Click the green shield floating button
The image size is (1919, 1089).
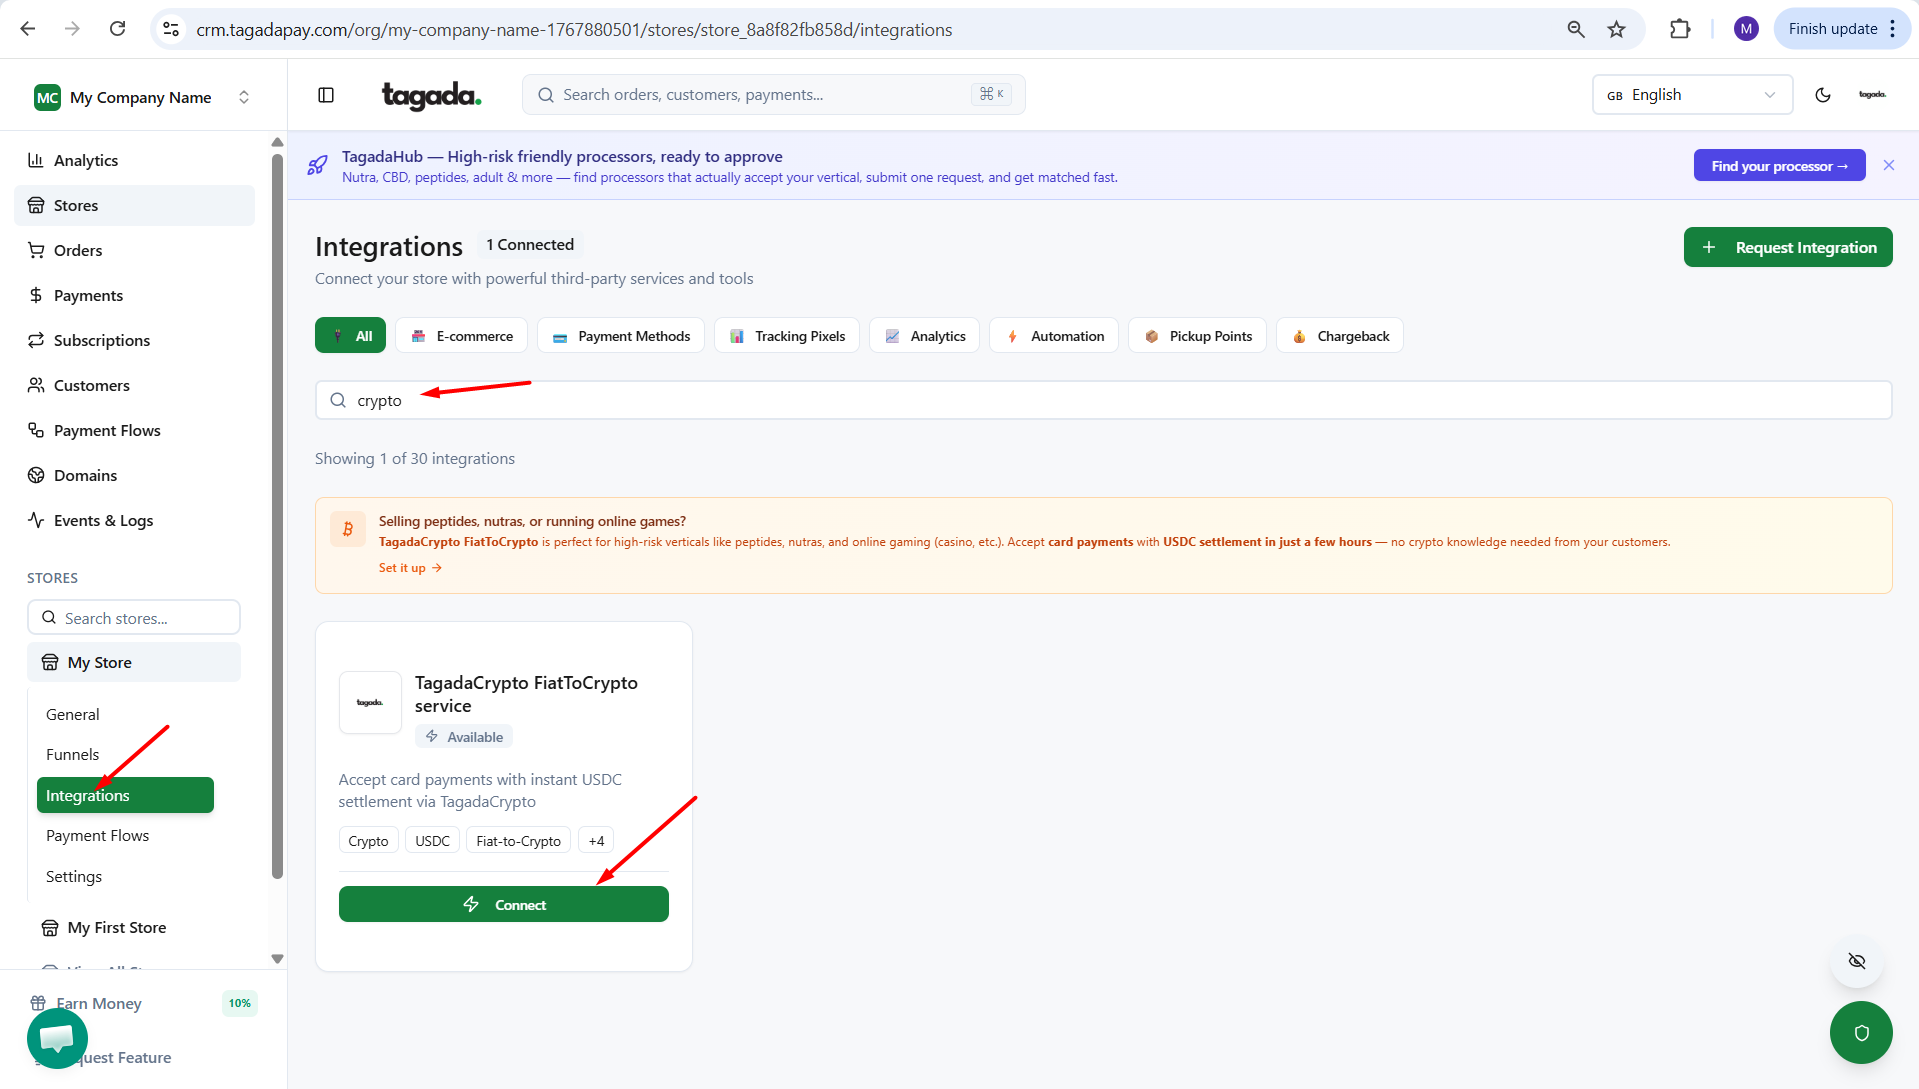point(1861,1033)
